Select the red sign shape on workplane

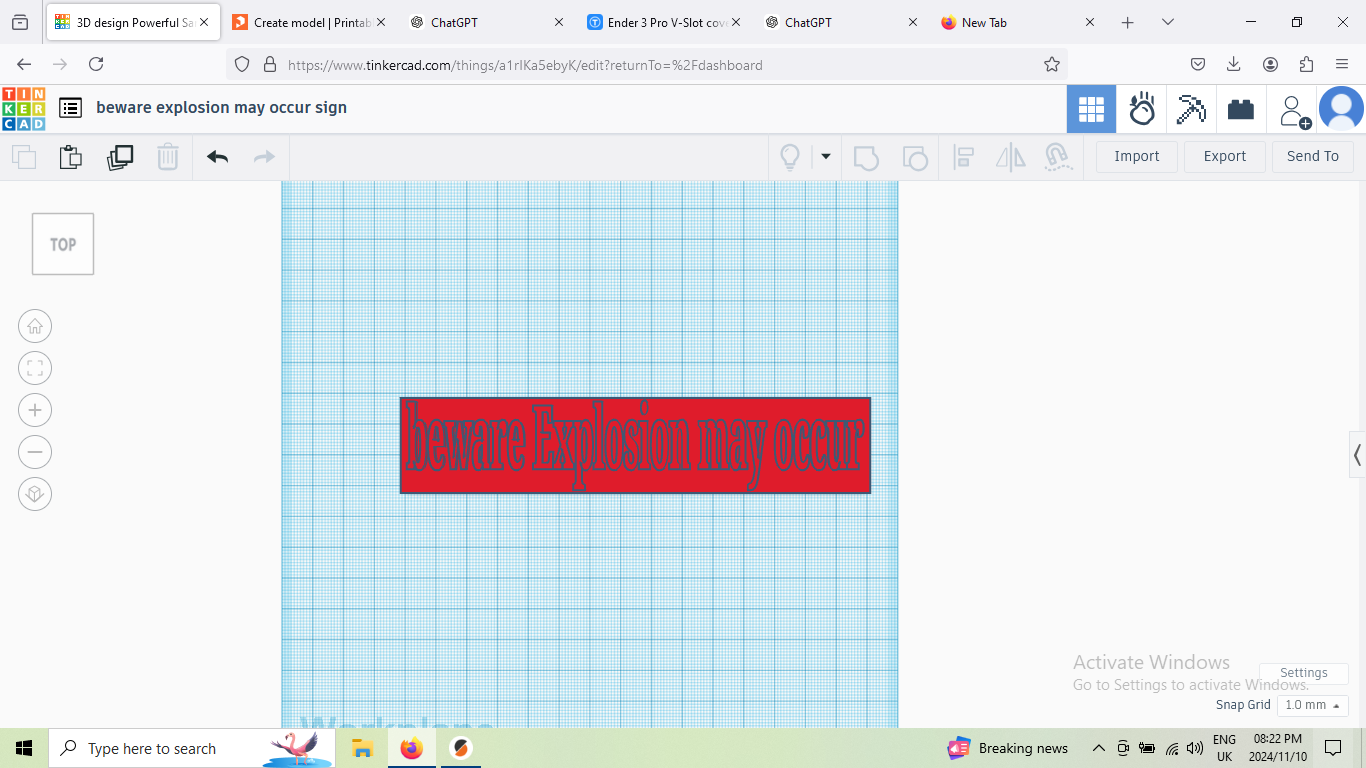click(635, 445)
